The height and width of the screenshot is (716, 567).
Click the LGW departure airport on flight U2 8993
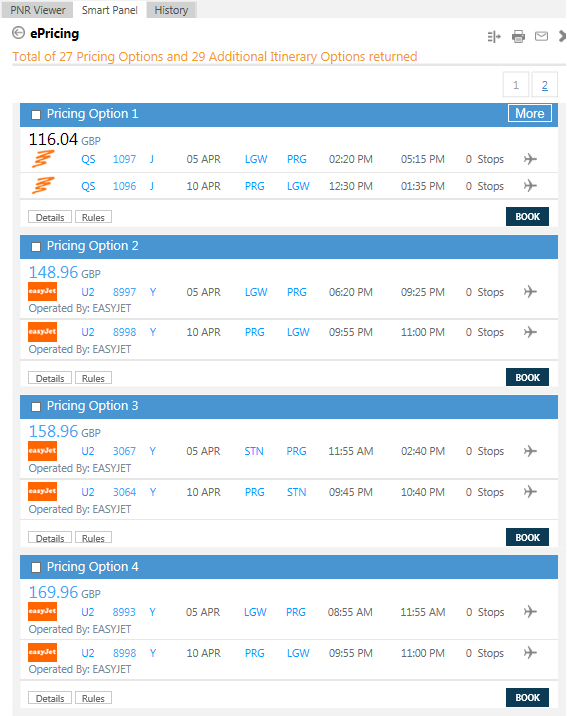click(x=255, y=612)
